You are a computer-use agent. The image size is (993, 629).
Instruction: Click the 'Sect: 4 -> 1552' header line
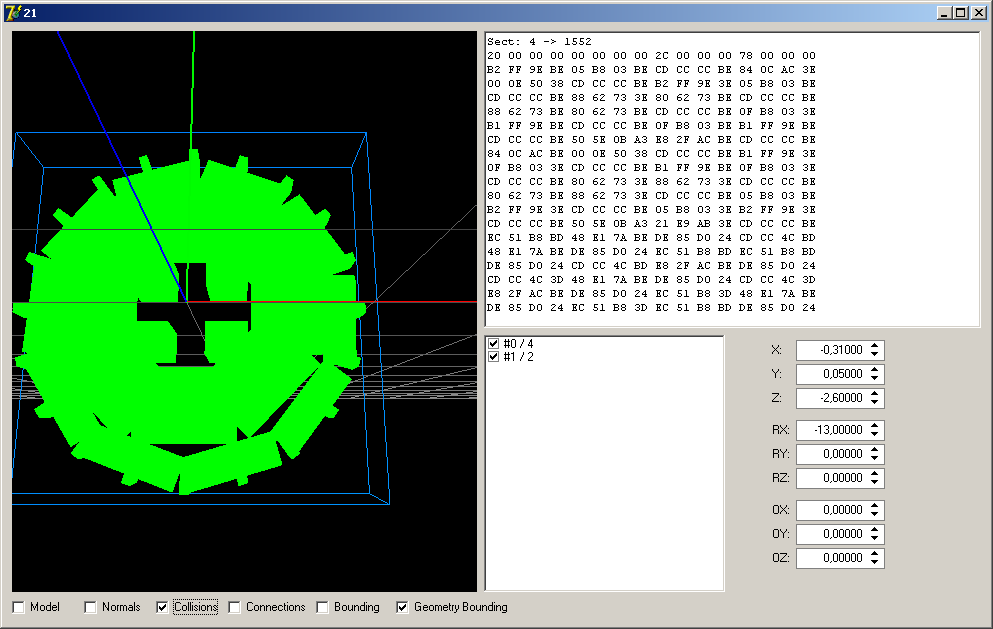(x=539, y=42)
